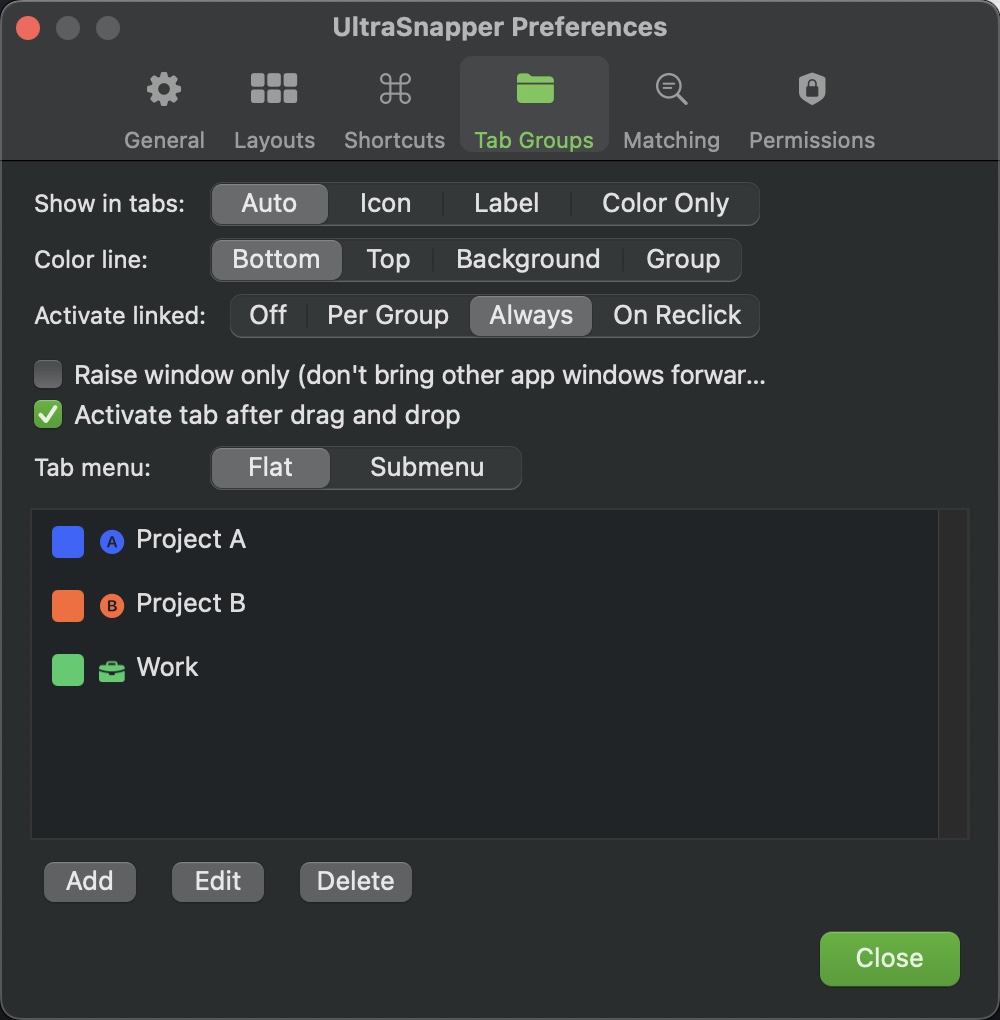1000x1020 pixels.
Task: Click the Add button
Action: [89, 881]
